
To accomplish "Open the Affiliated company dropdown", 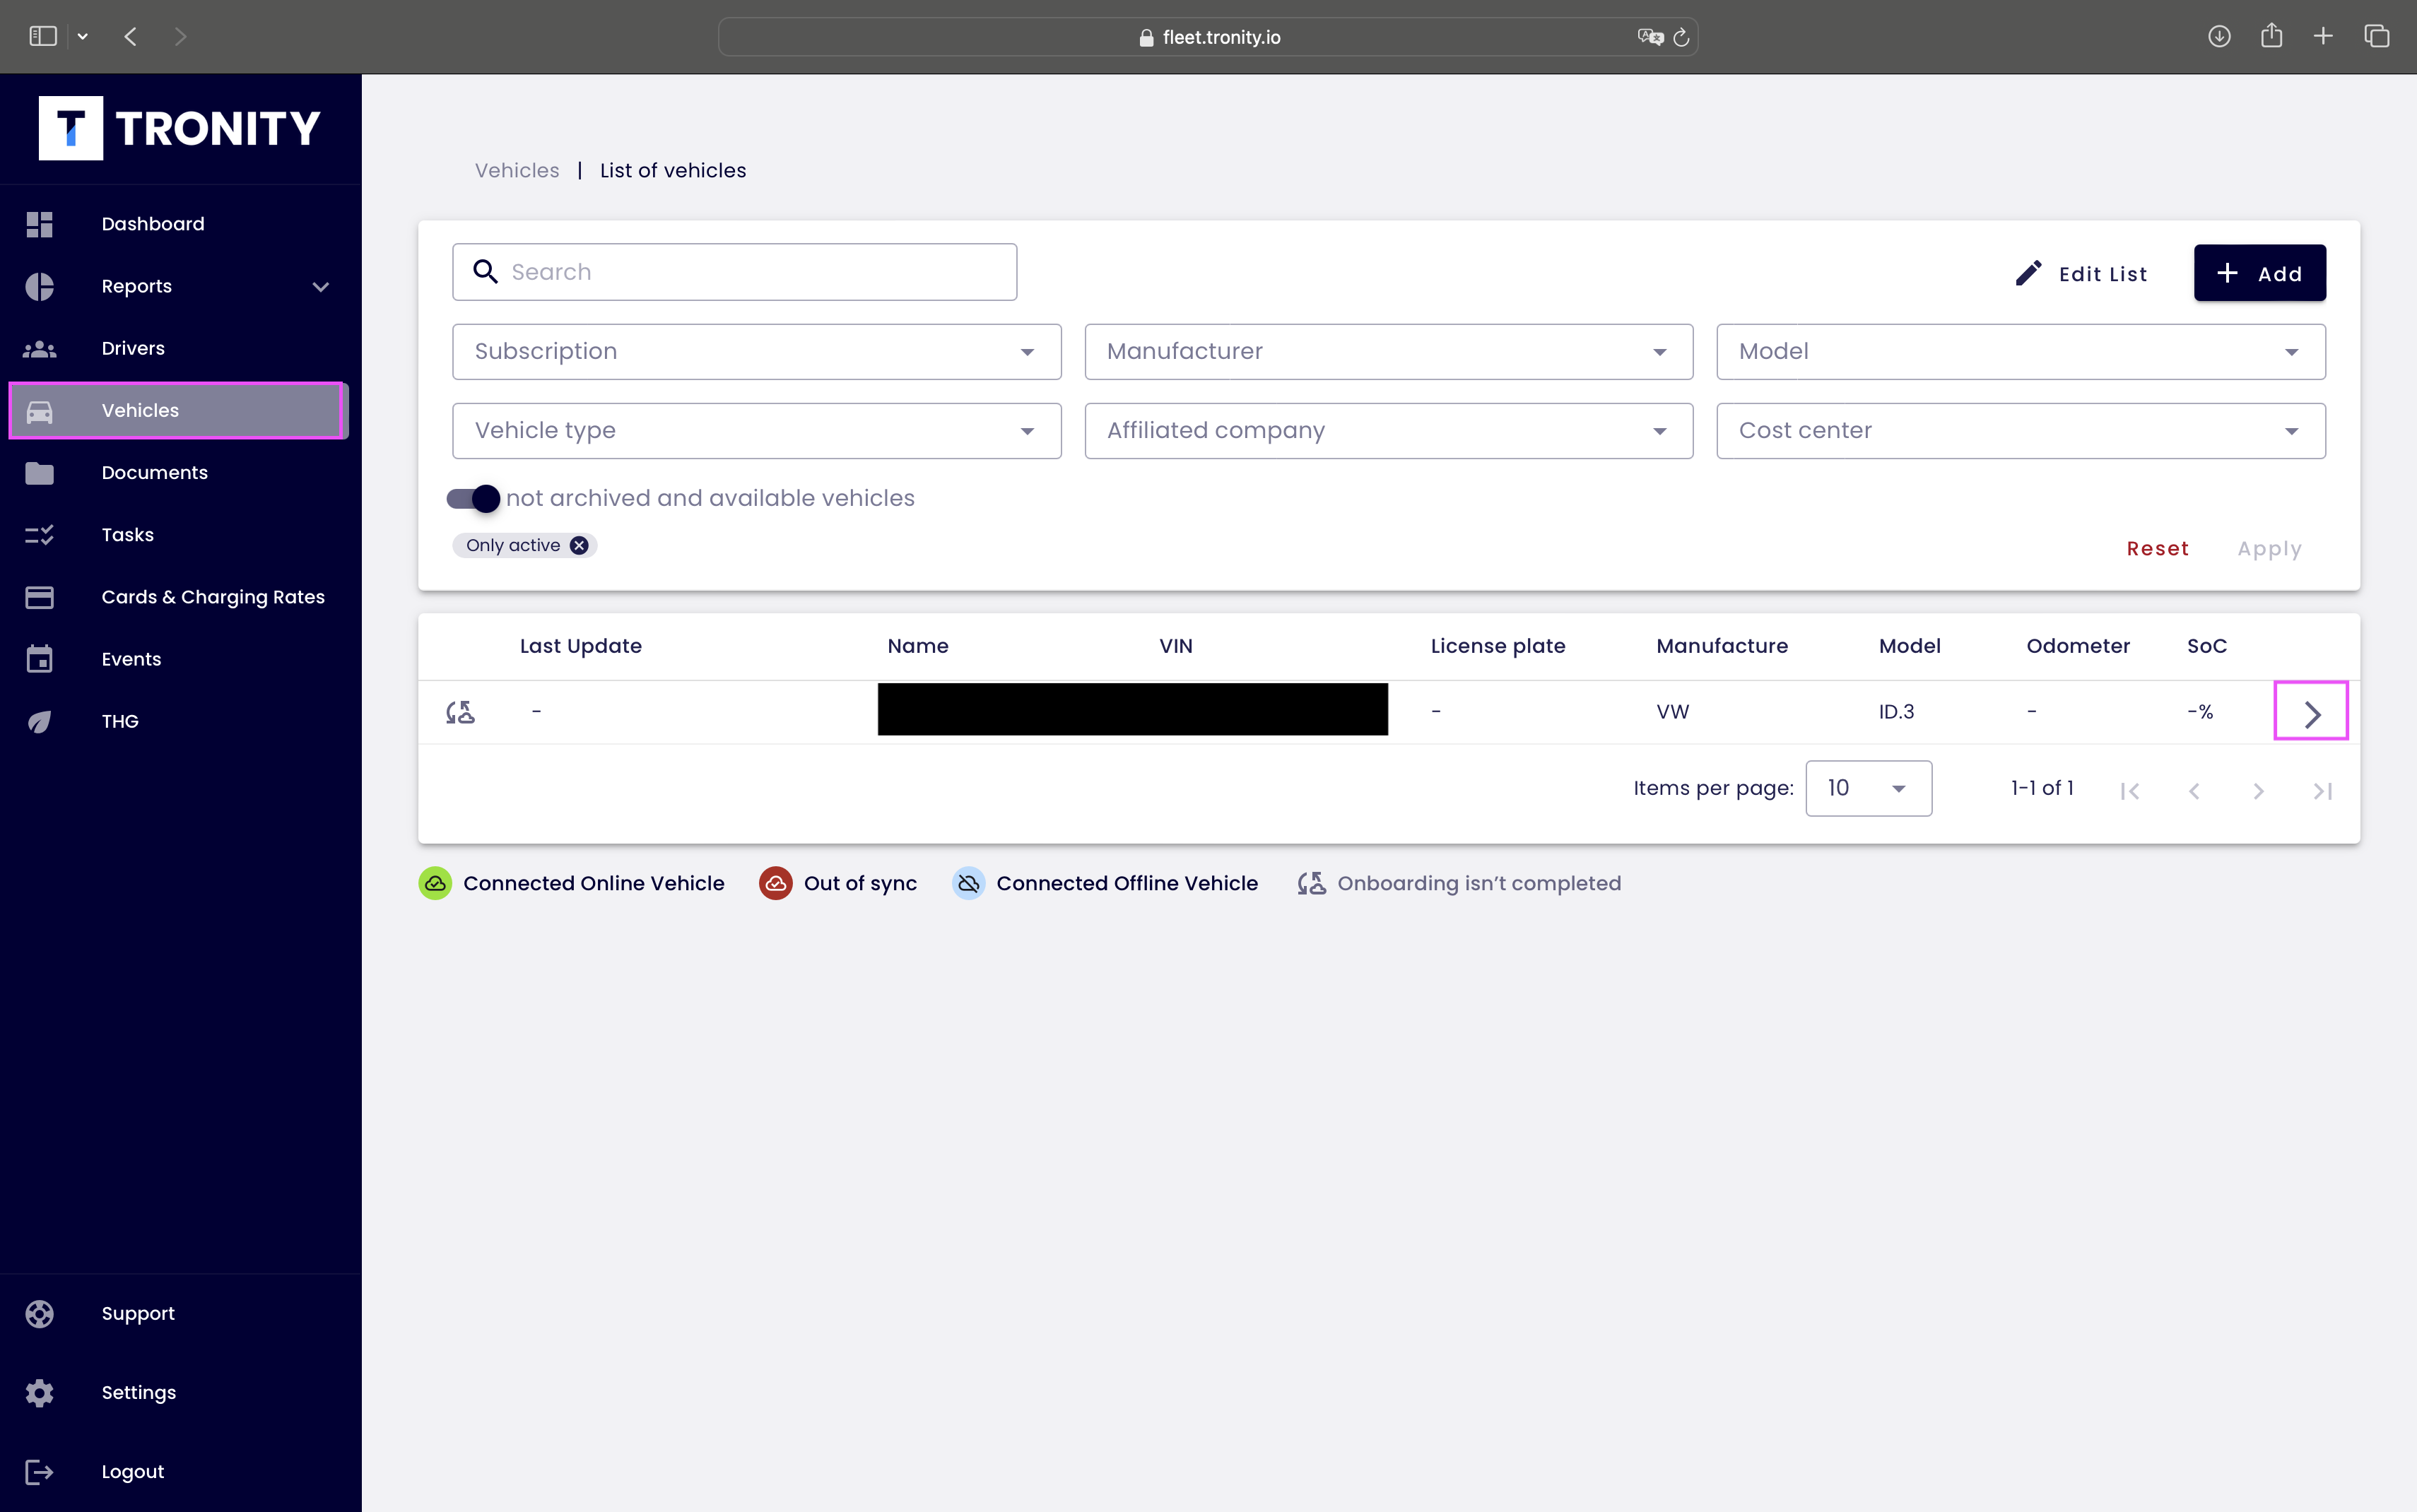I will [x=1388, y=431].
